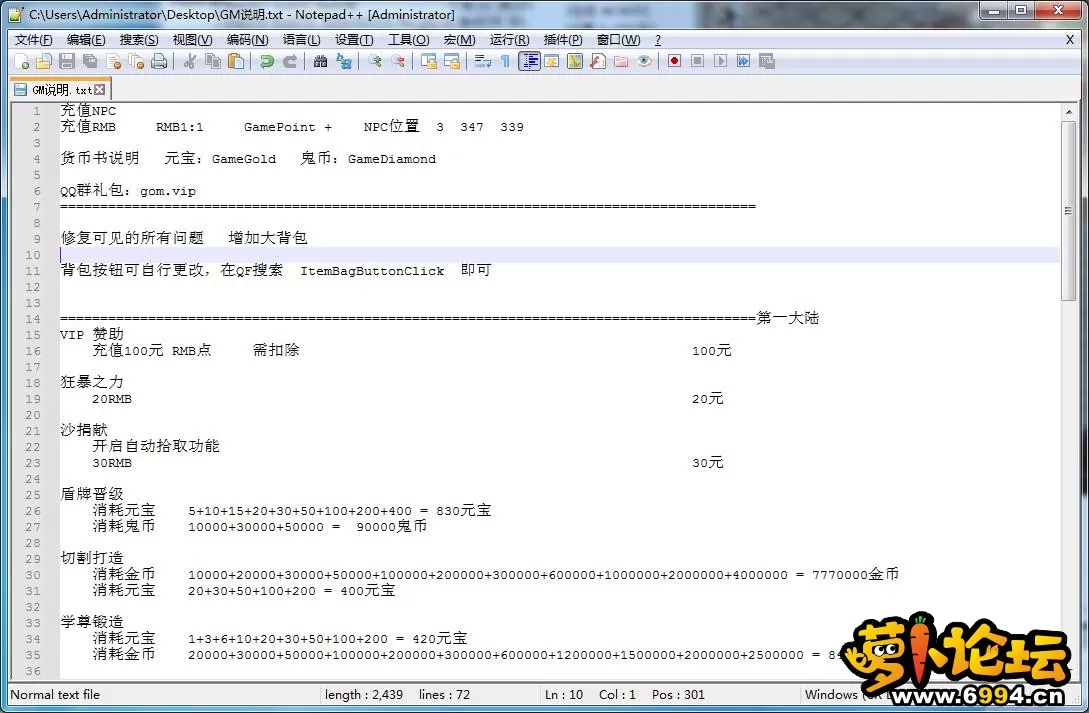Toggle the Function List icon
This screenshot has height=713, width=1089.
(x=598, y=62)
